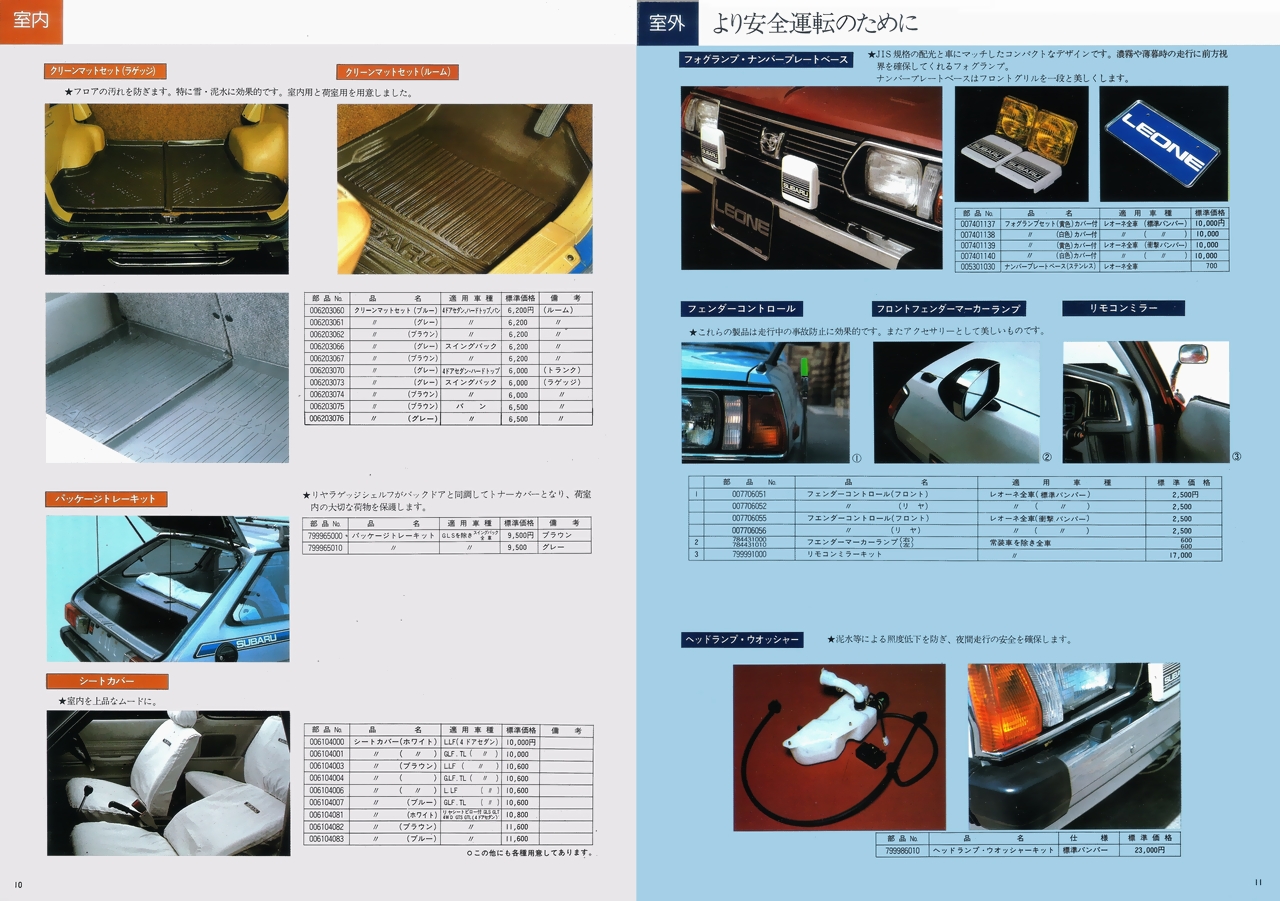Open remote control mirror photo number ③
This screenshot has width=1280, height=901.
pos(1146,402)
